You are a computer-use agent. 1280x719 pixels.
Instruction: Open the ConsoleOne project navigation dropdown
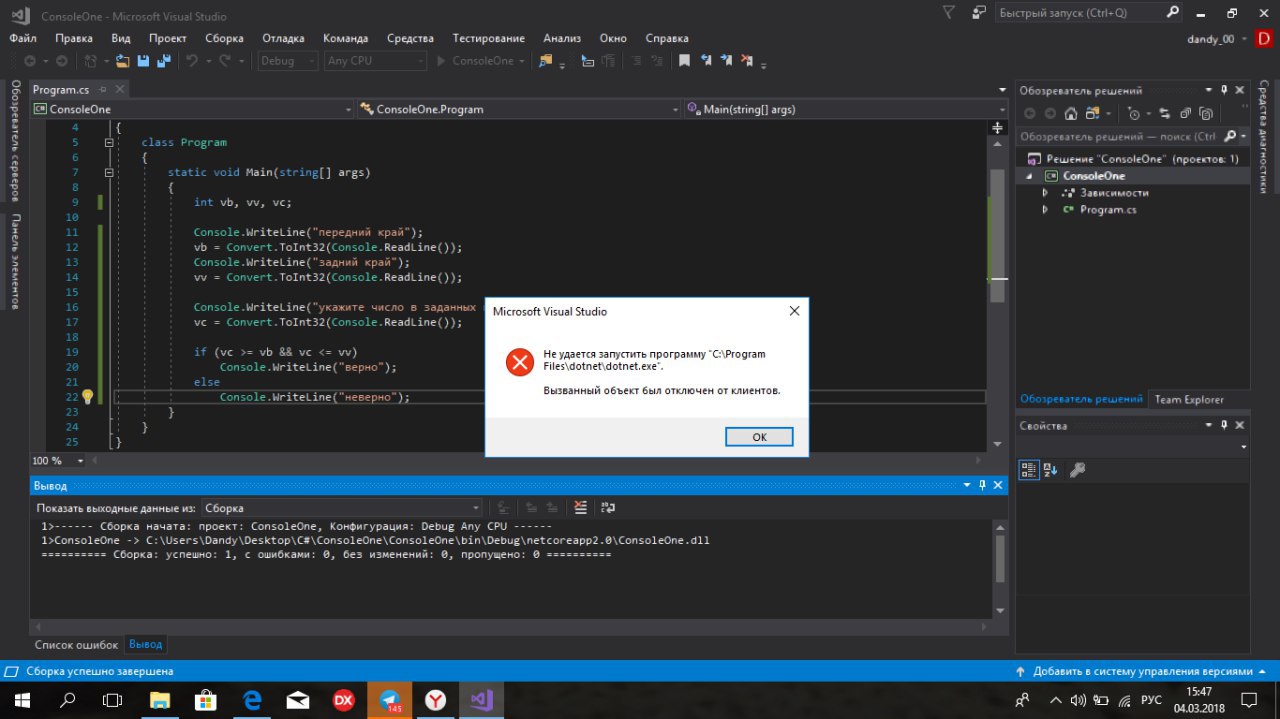click(x=192, y=109)
